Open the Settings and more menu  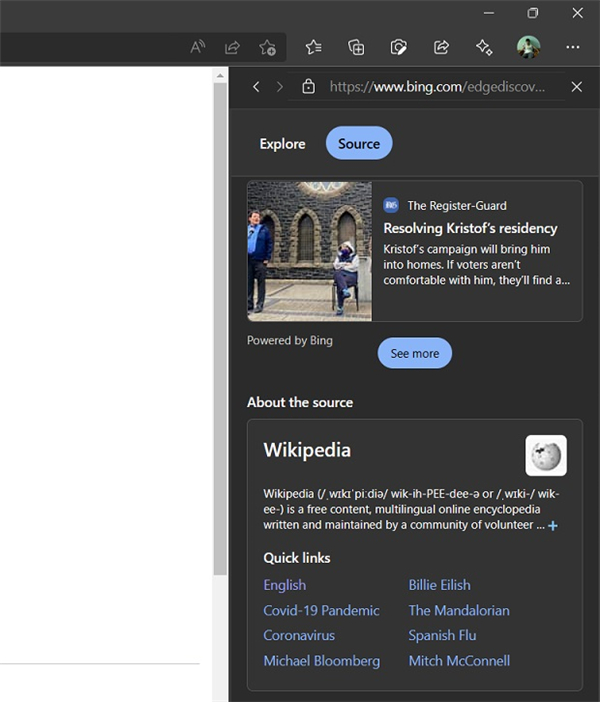(x=572, y=47)
